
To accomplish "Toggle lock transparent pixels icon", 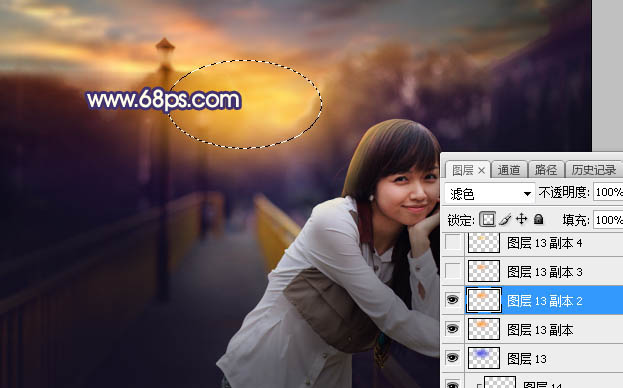I will [488, 219].
